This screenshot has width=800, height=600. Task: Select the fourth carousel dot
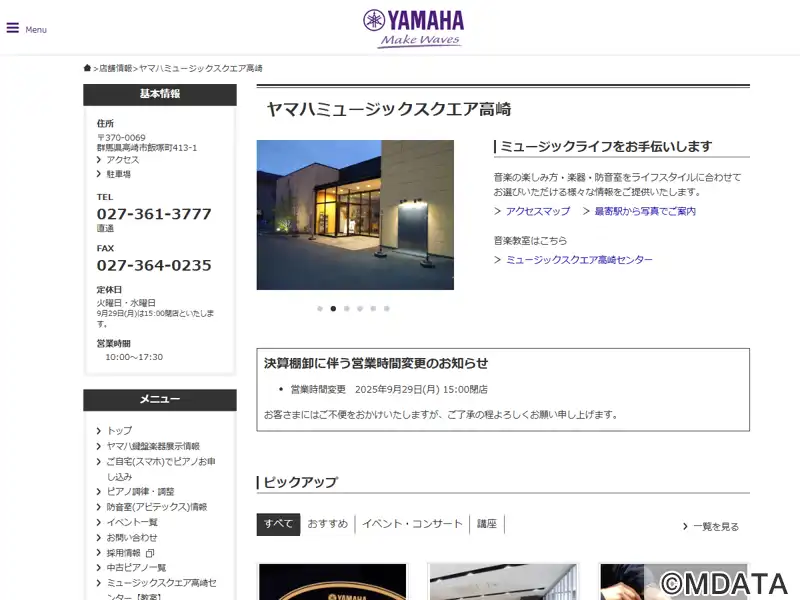click(x=360, y=309)
